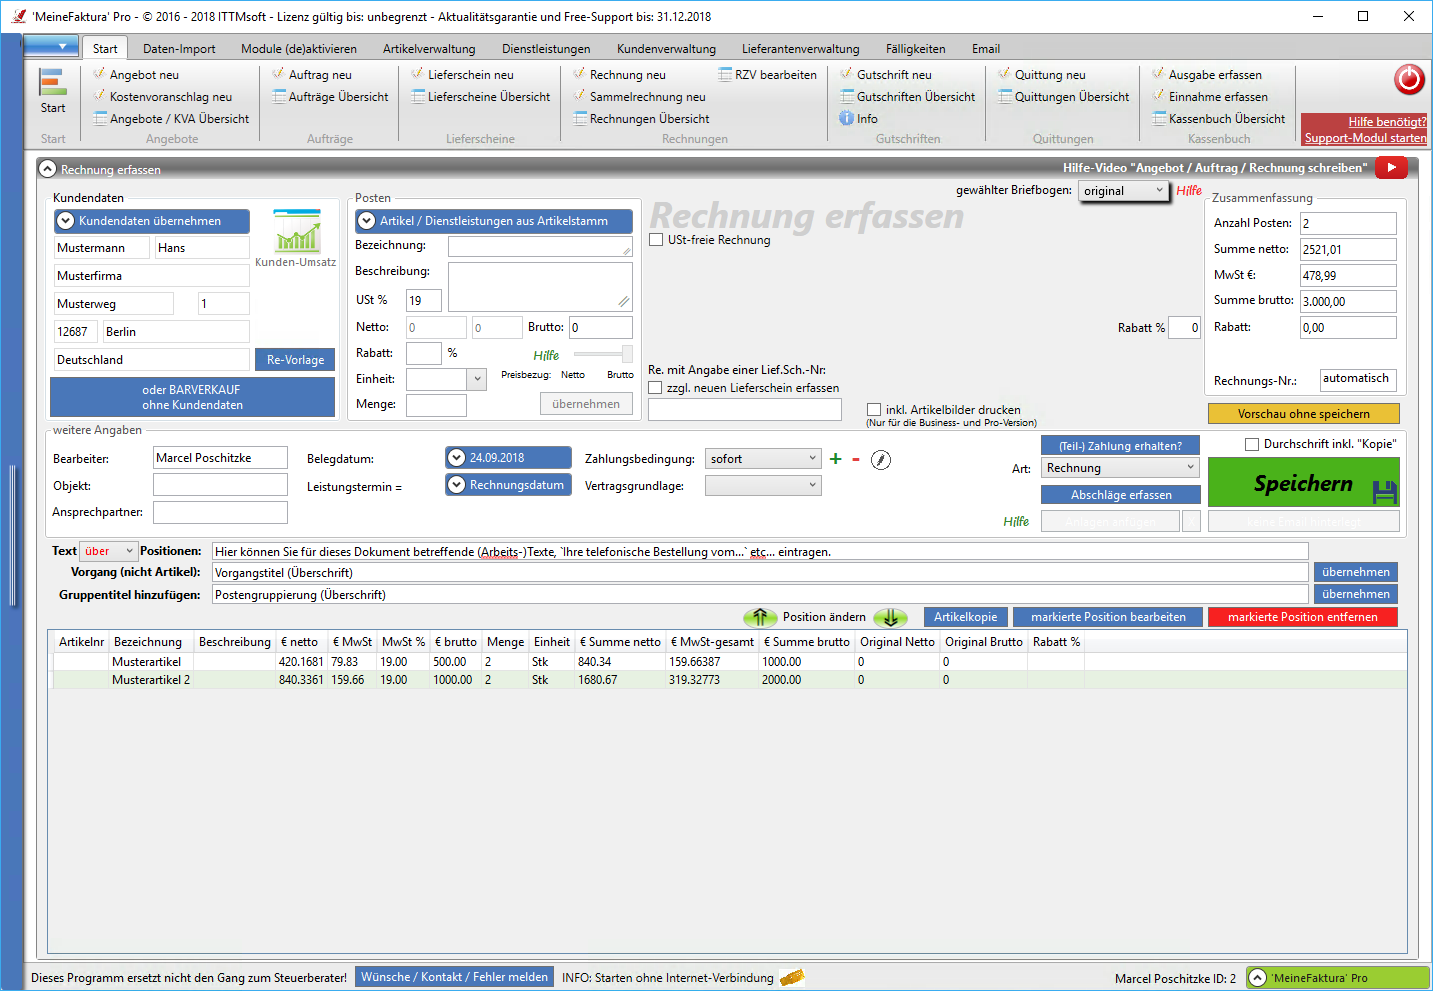Click markierte Position entfernen
1433x991 pixels.
1303,617
